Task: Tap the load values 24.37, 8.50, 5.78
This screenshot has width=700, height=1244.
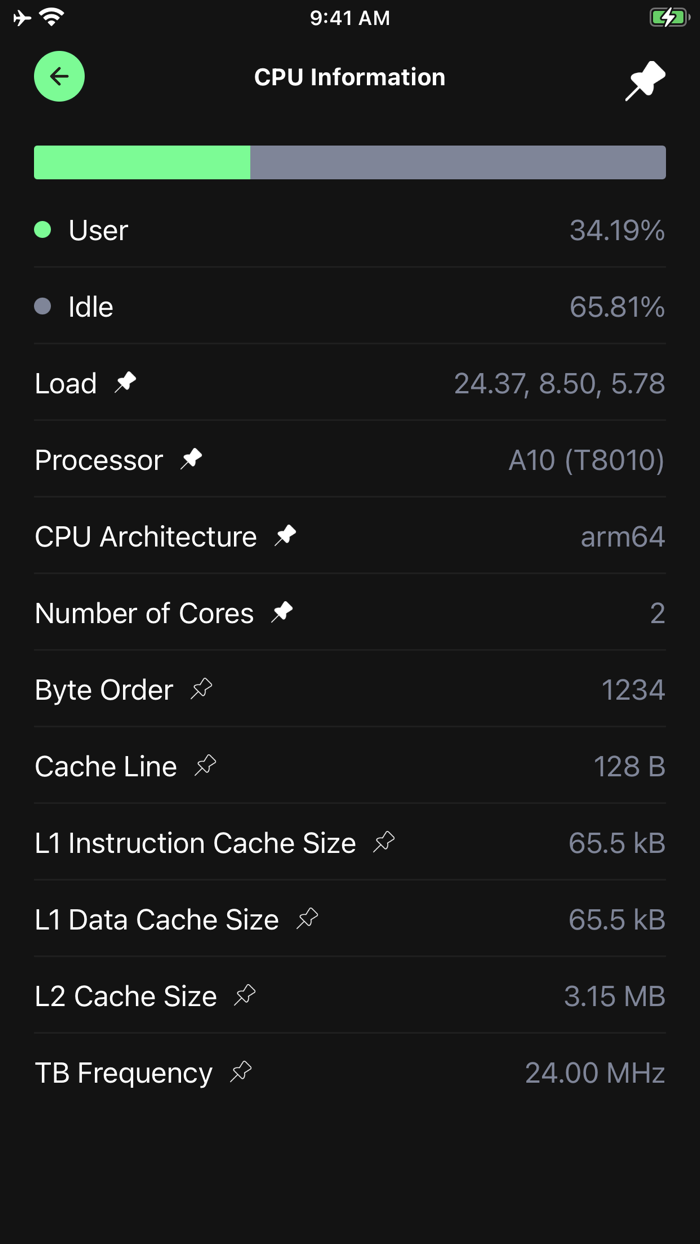Action: click(559, 383)
